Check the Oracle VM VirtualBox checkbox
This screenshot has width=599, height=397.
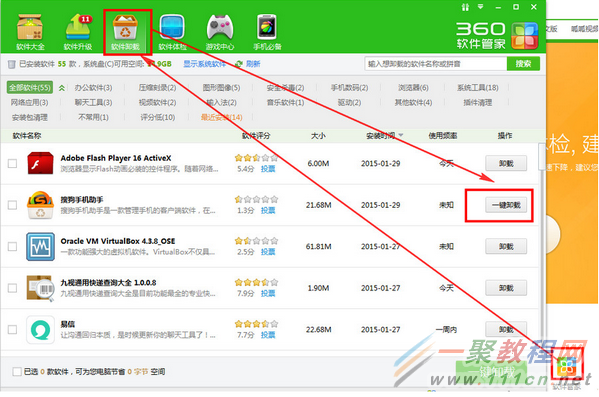[13, 246]
